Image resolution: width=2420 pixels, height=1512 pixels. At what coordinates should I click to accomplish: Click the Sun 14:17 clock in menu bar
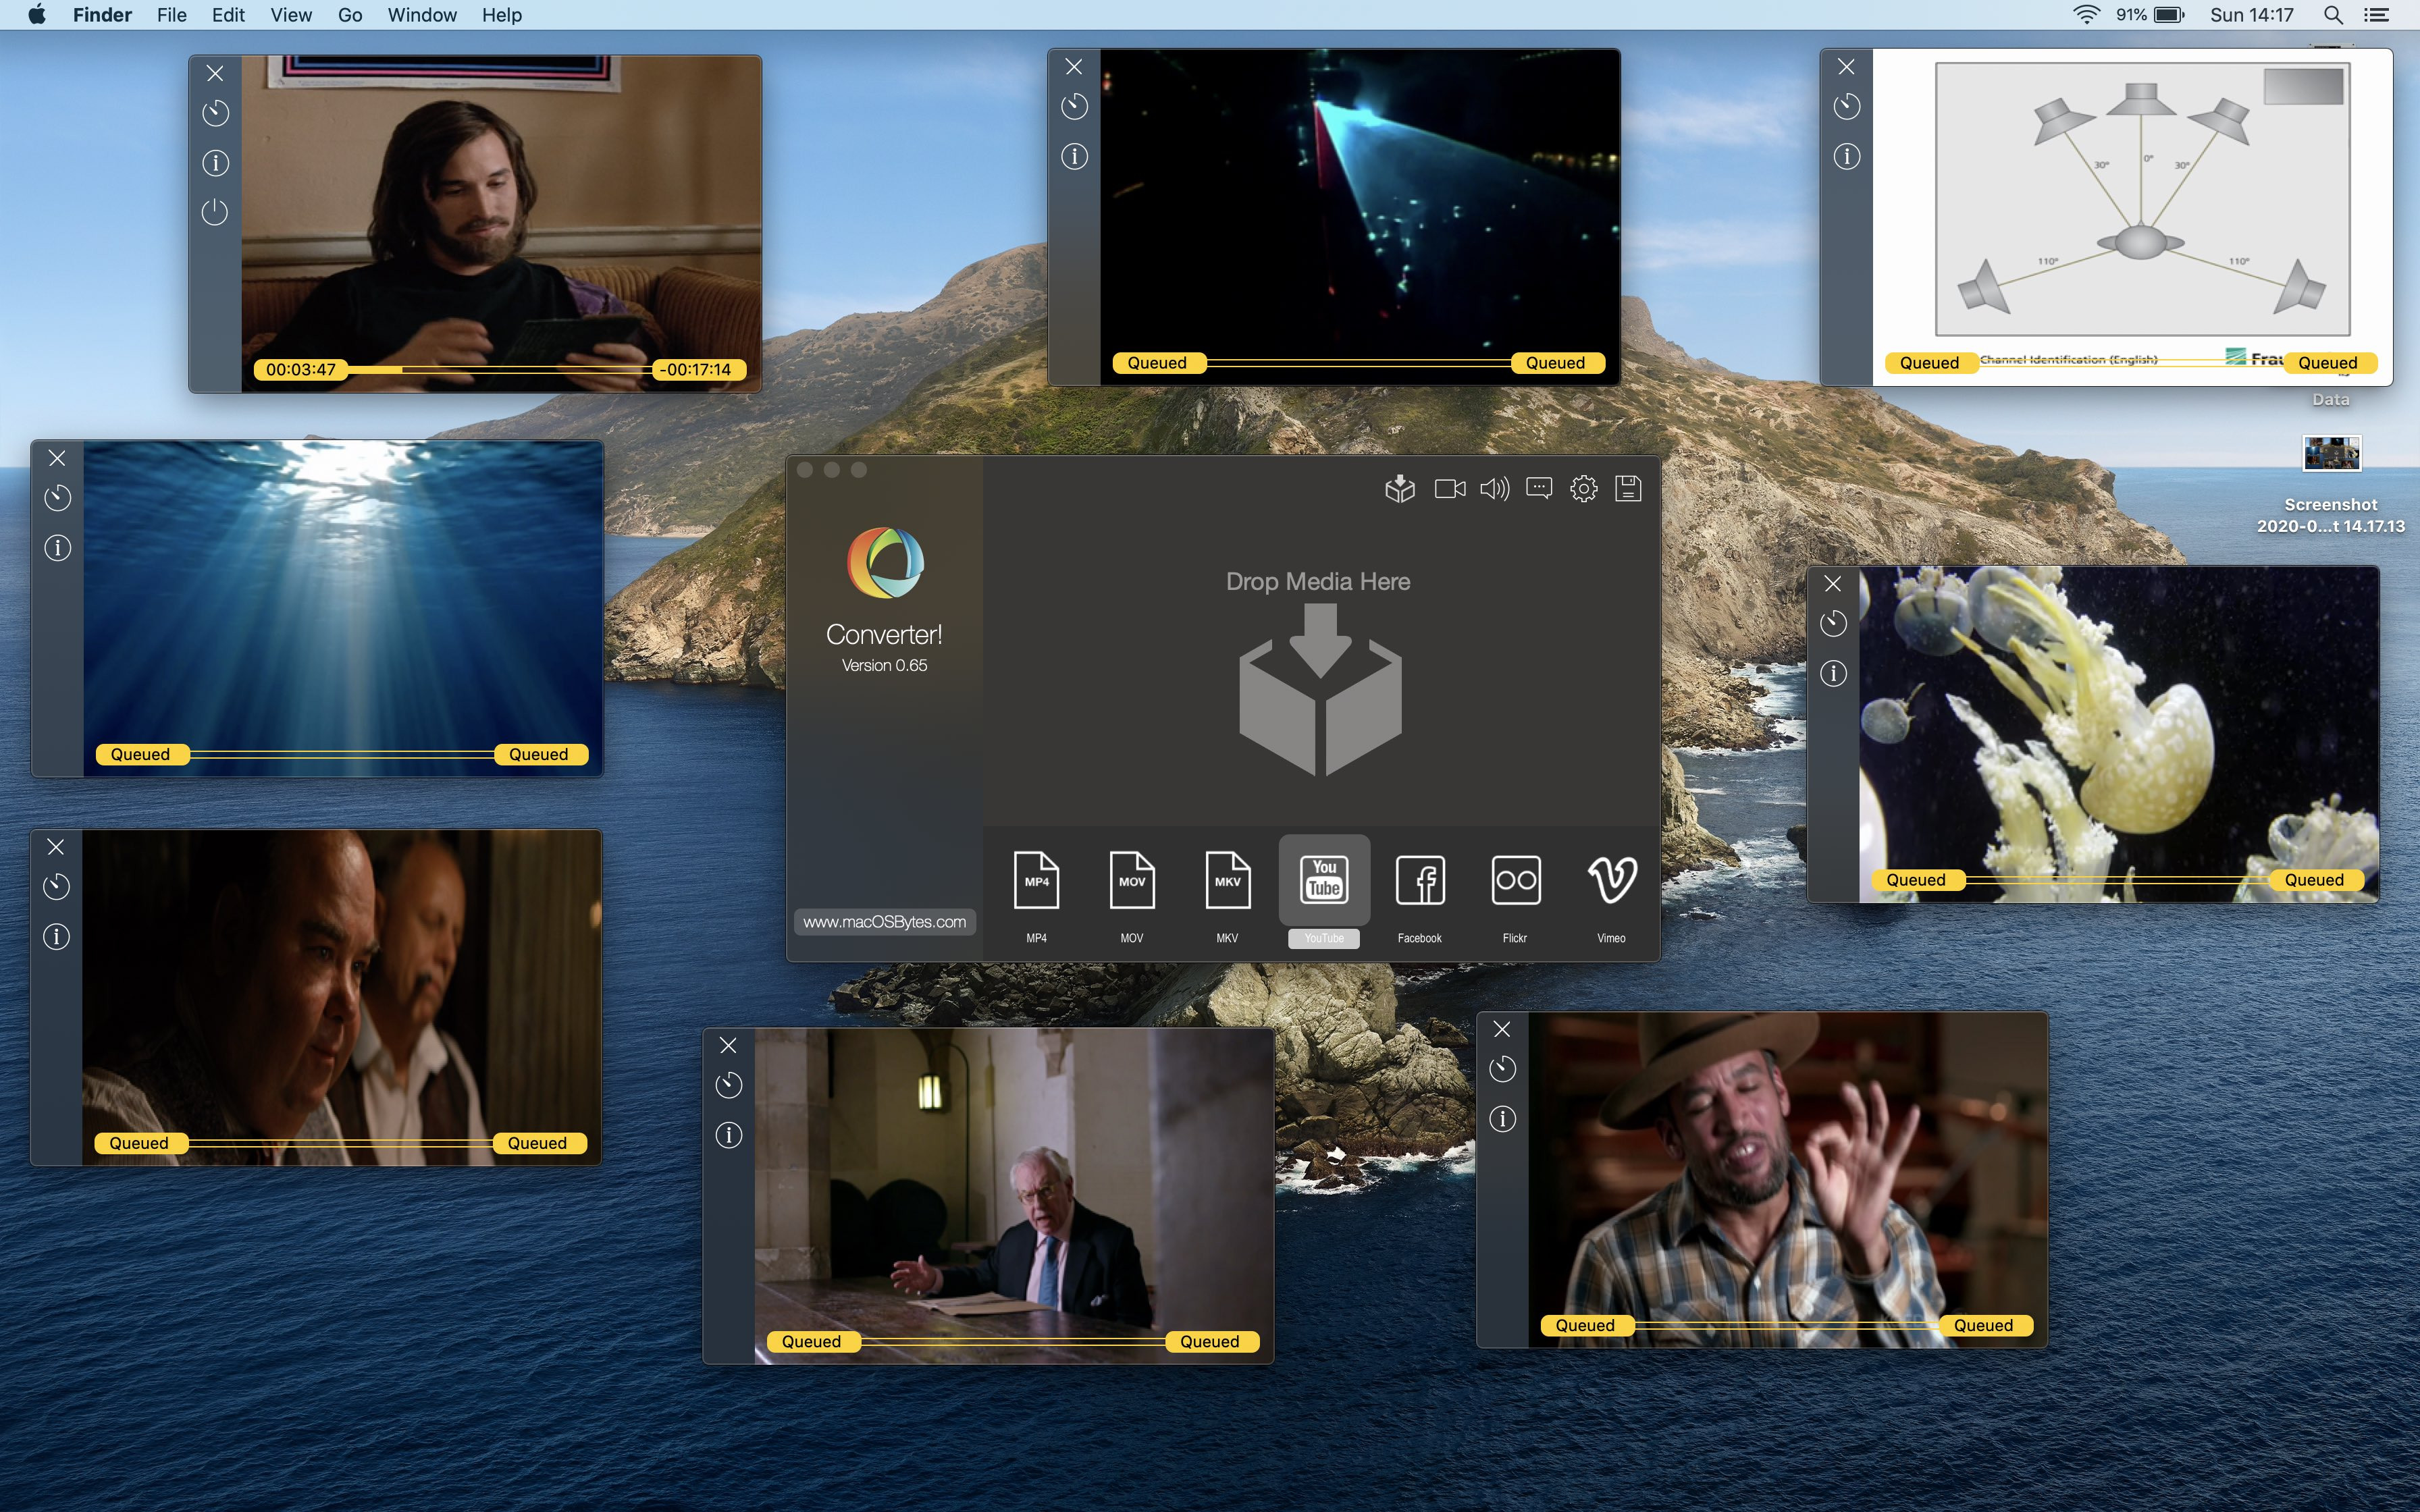click(2251, 15)
